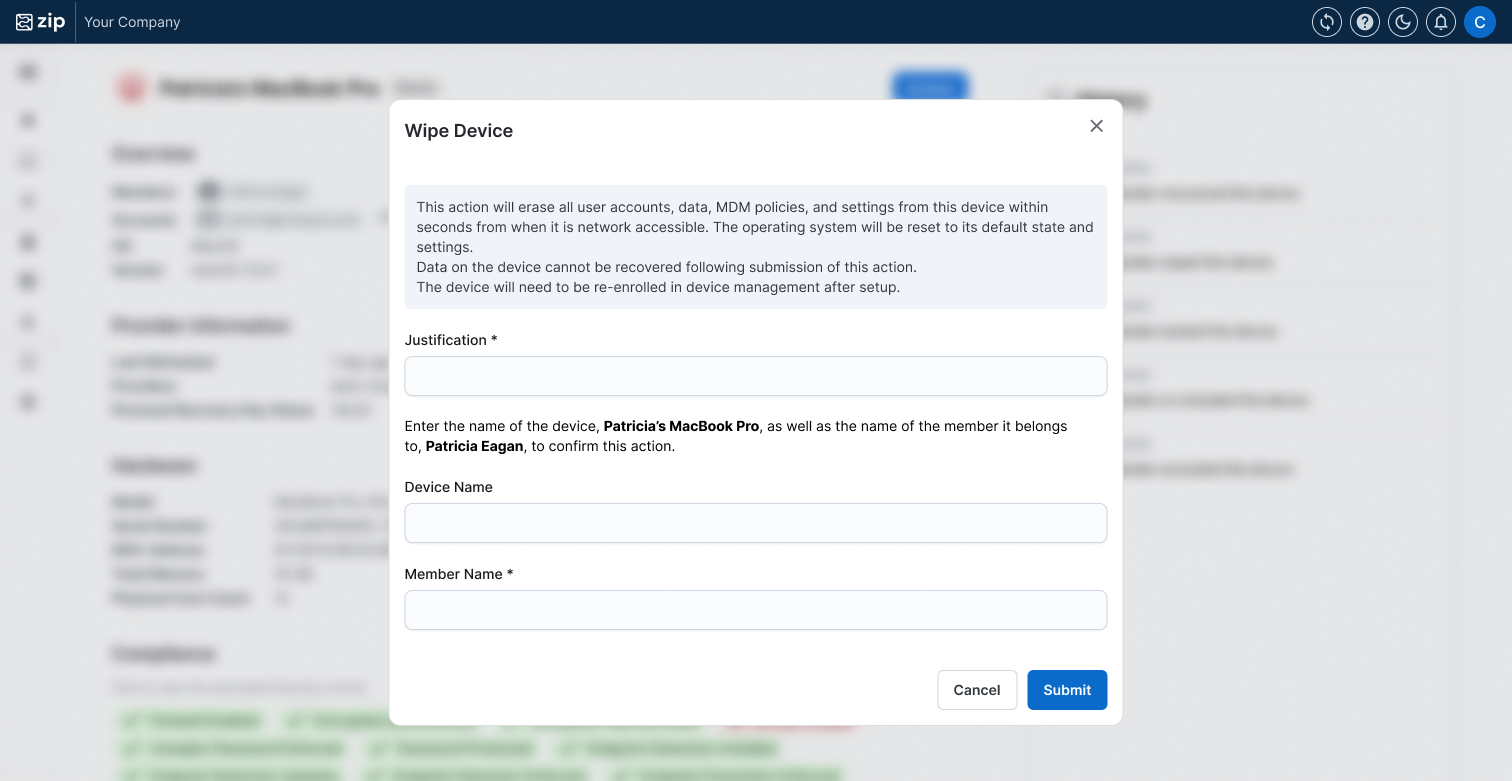Click the bold "Patricia's MacBook Pro" text
The image size is (1512, 781).
click(x=681, y=426)
